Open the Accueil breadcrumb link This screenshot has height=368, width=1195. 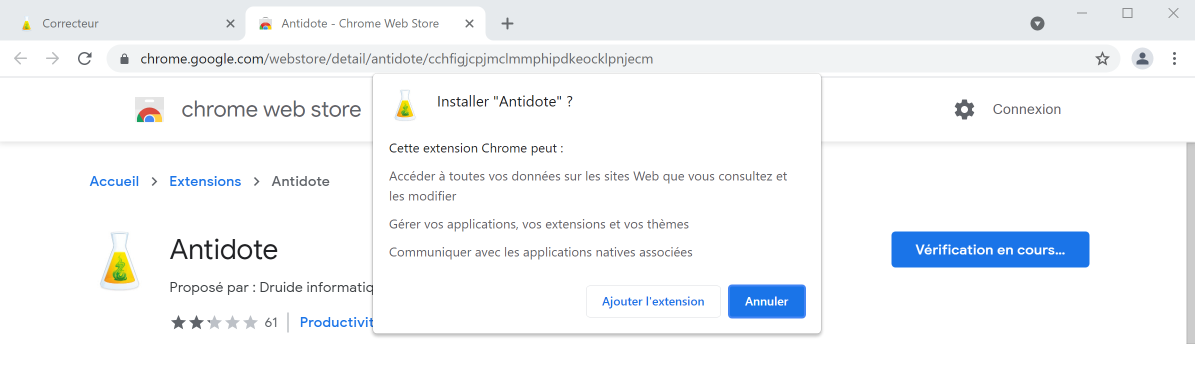114,181
